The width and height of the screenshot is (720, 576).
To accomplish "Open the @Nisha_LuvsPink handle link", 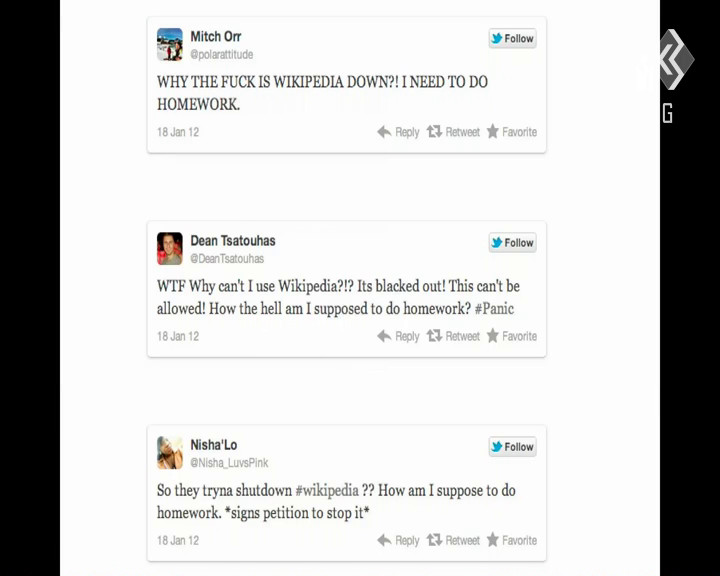I will pyautogui.click(x=229, y=463).
